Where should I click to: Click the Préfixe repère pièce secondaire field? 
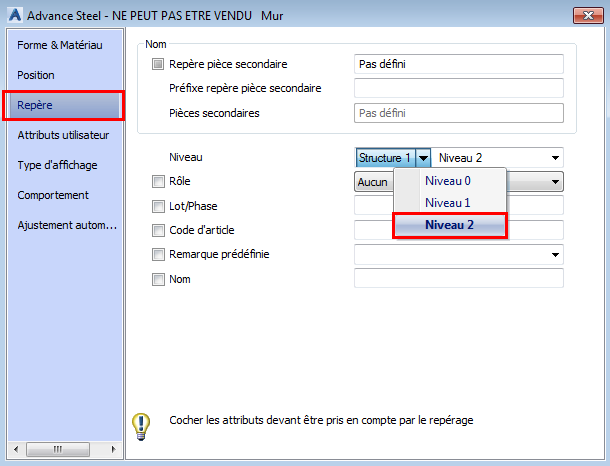[459, 88]
